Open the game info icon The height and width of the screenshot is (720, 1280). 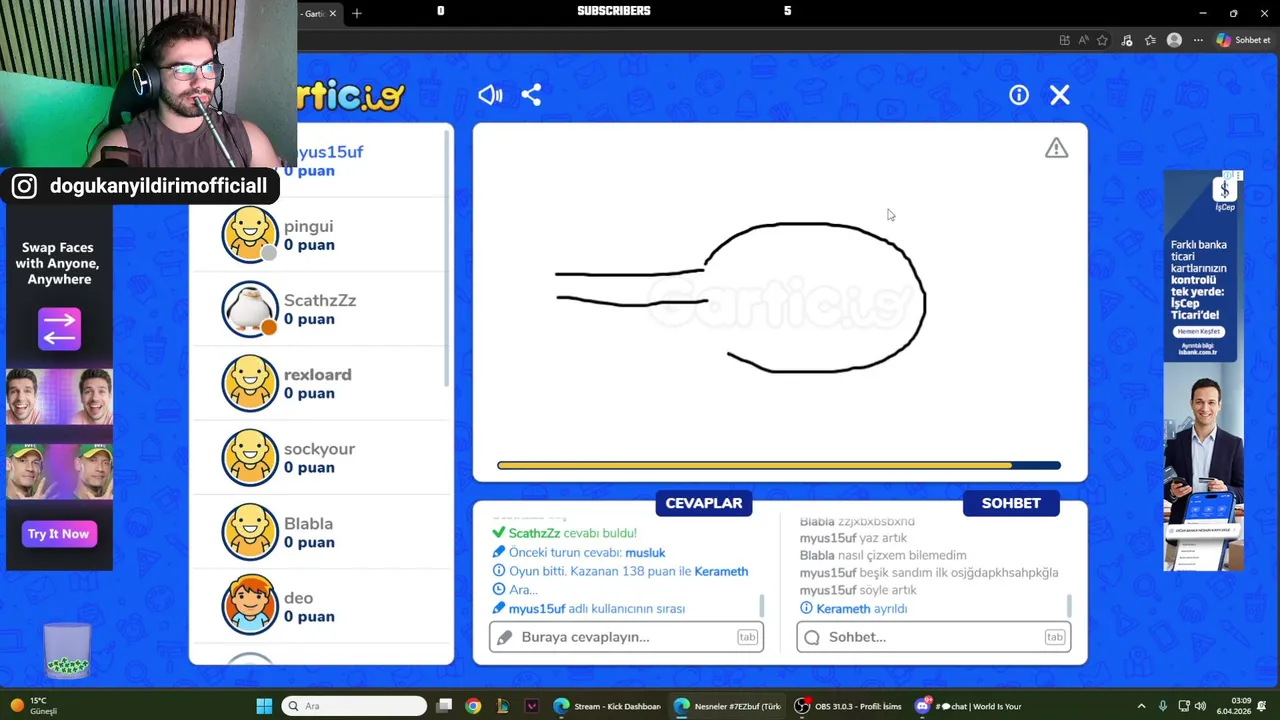[1019, 95]
